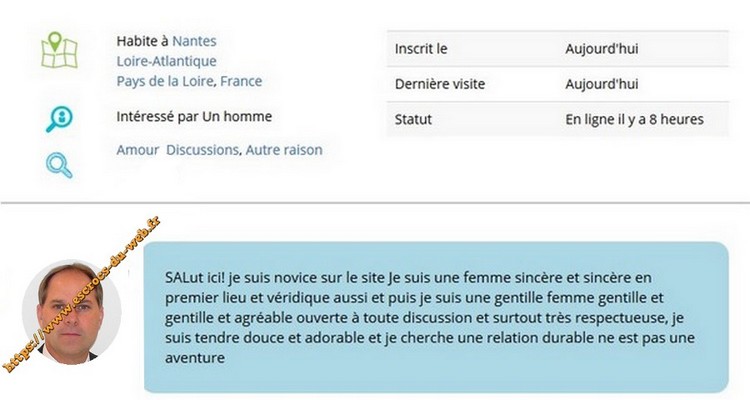
Task: Open the round profile photo
Action: point(71,311)
